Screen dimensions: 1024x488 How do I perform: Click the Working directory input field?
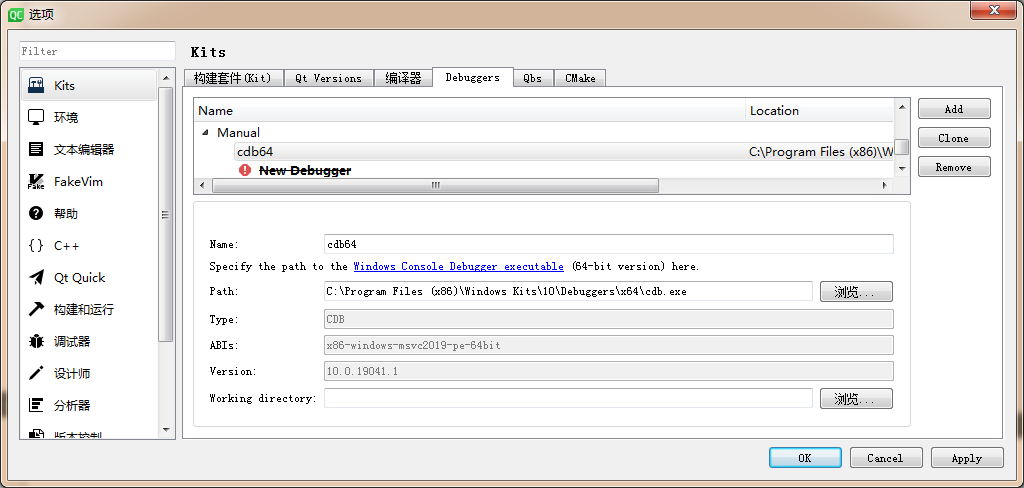(x=567, y=398)
